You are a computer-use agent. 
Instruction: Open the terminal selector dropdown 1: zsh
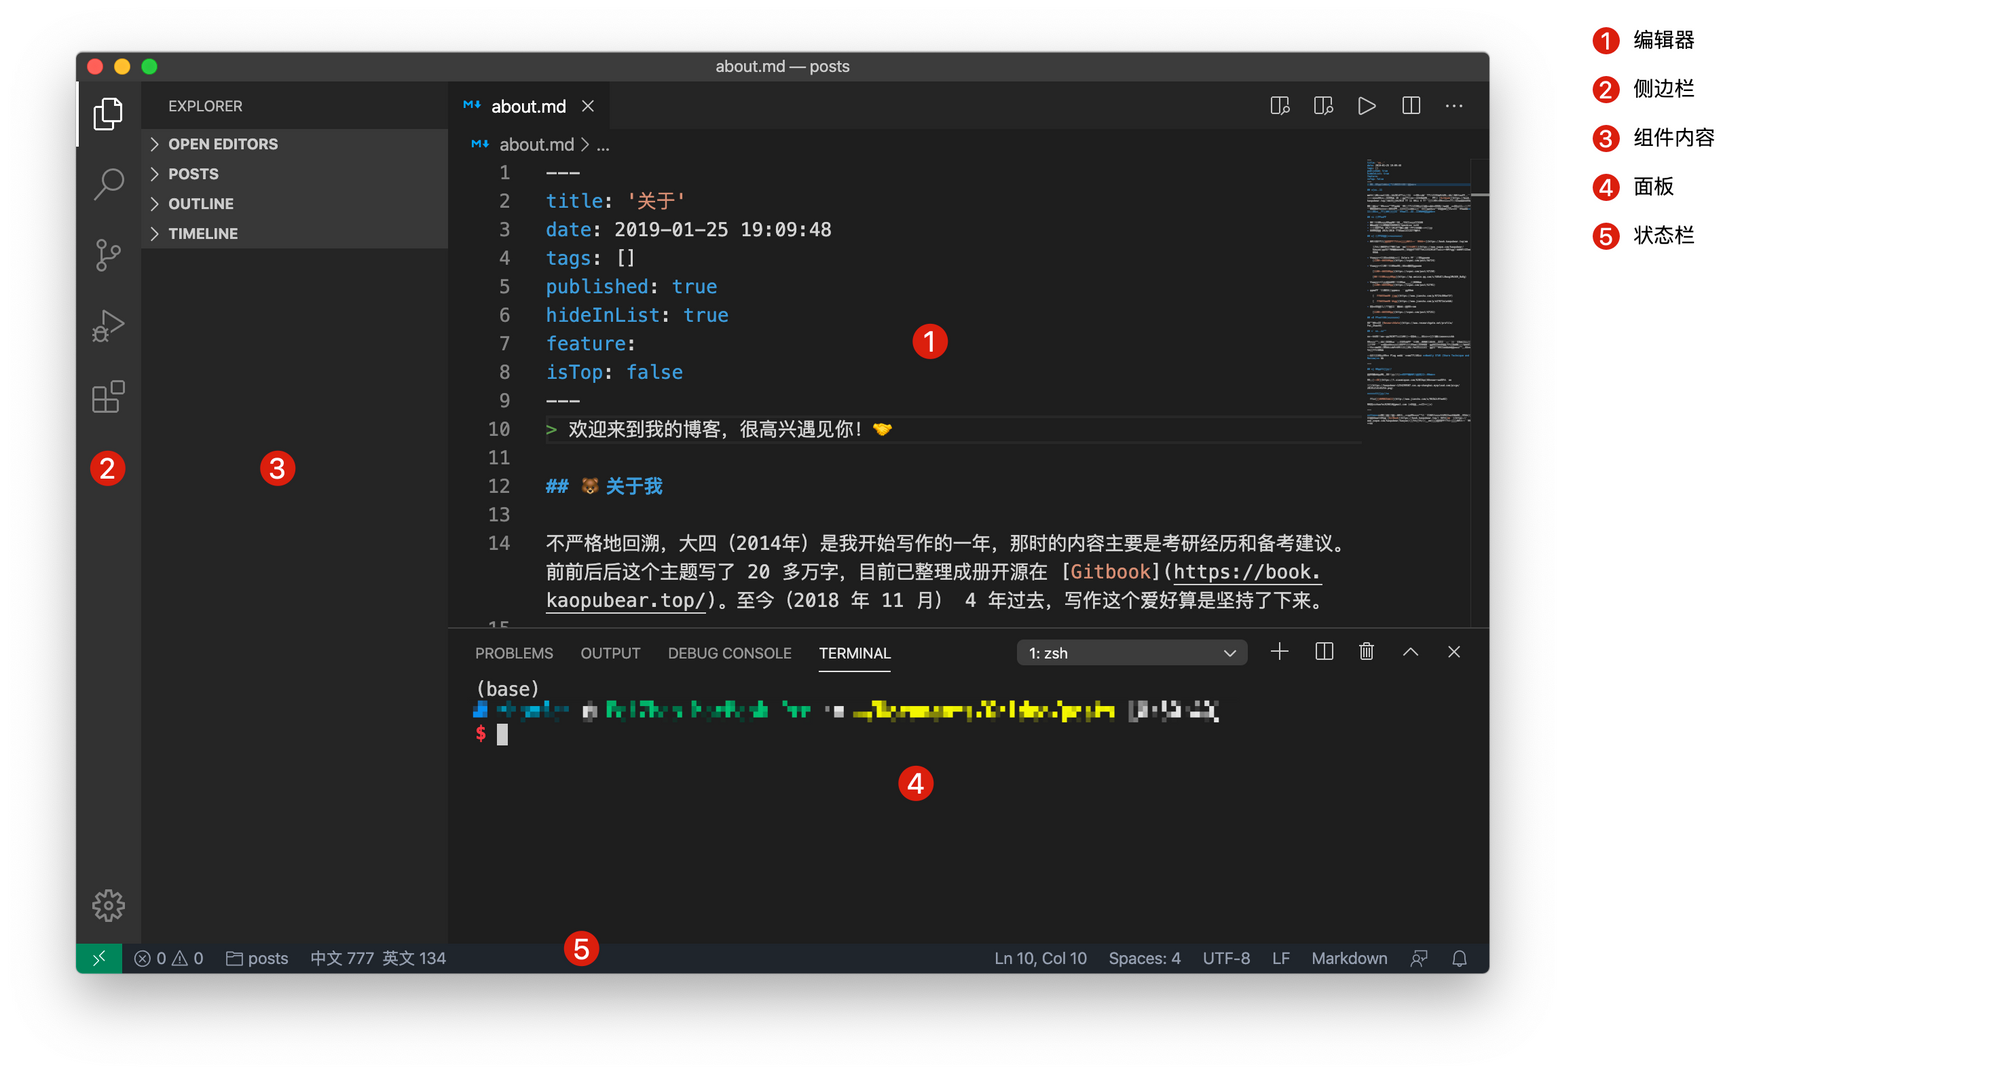(1131, 653)
